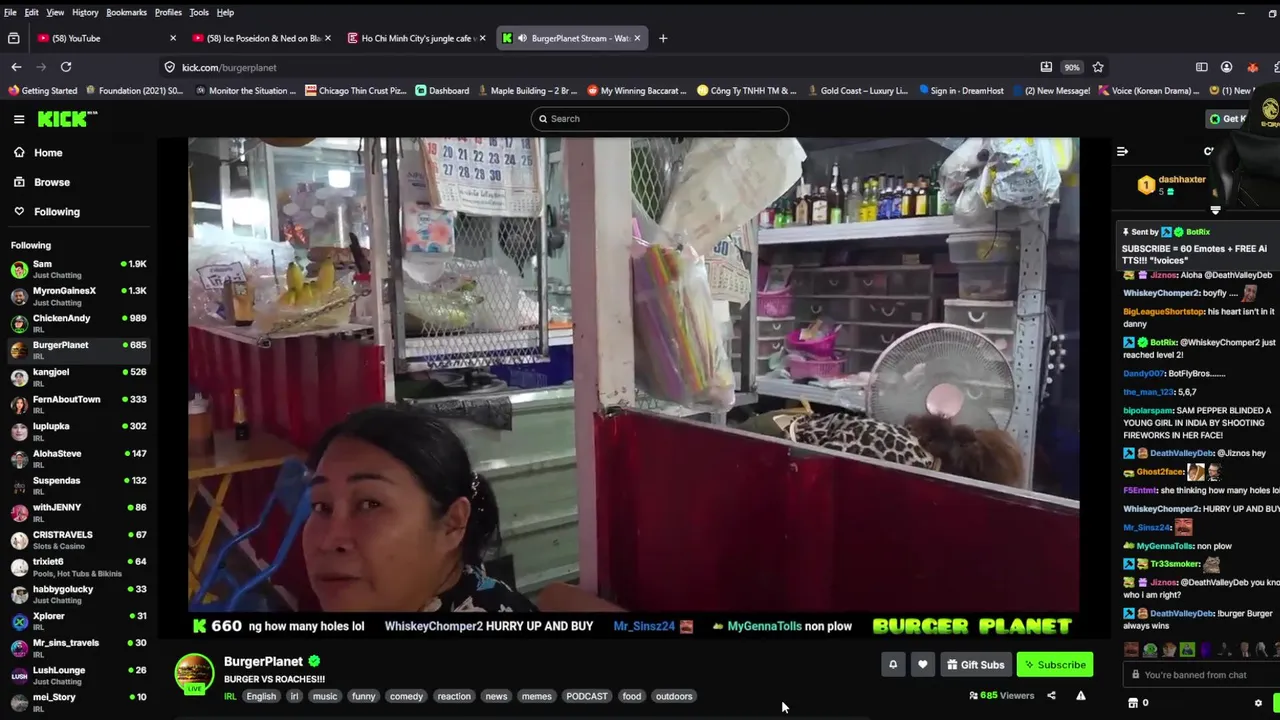
Task: Open the Bookmarks menu
Action: click(x=126, y=12)
